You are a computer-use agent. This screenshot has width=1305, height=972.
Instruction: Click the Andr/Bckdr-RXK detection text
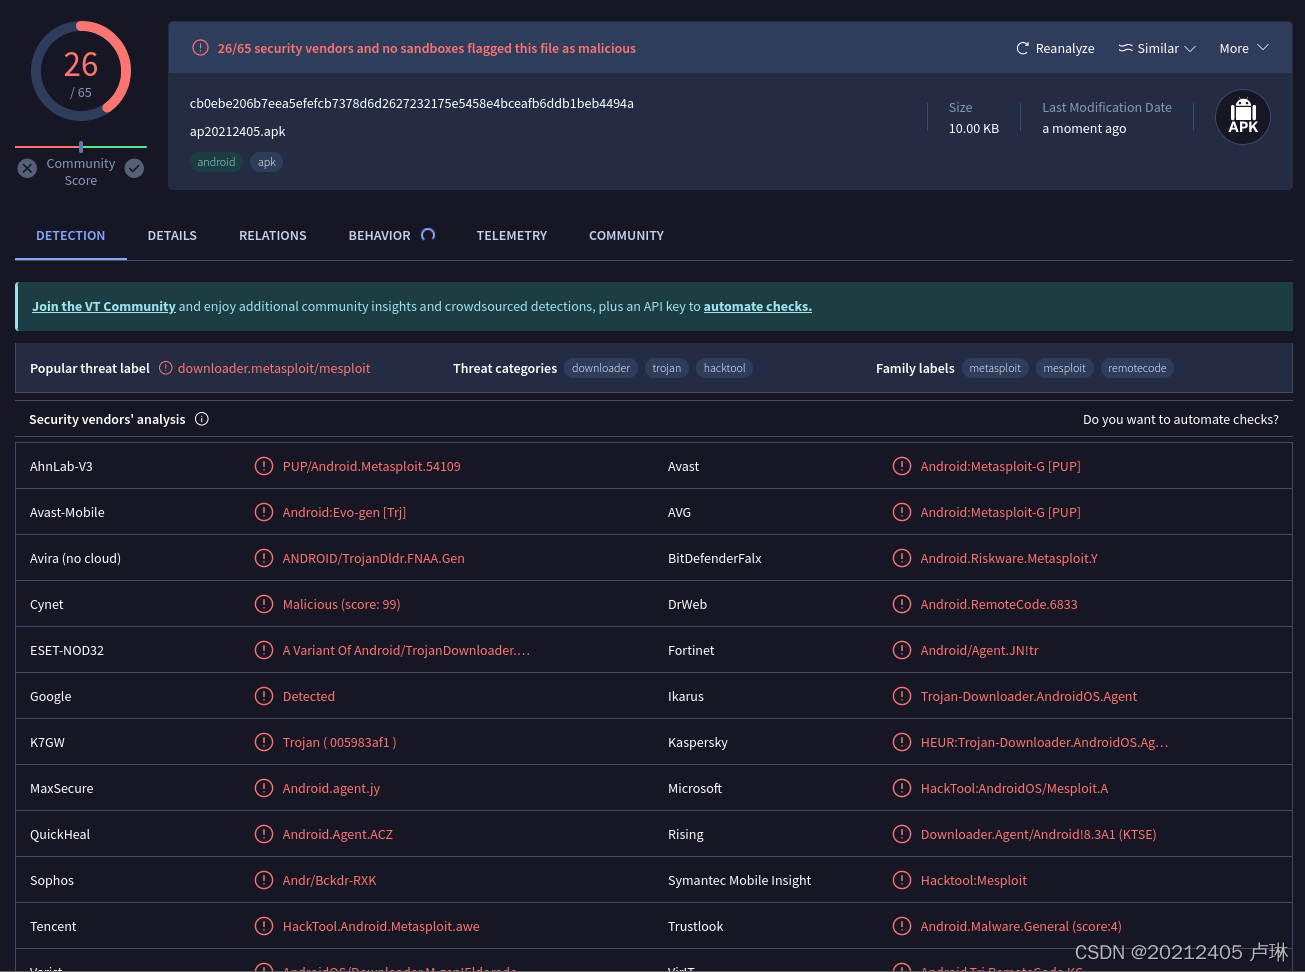point(329,880)
